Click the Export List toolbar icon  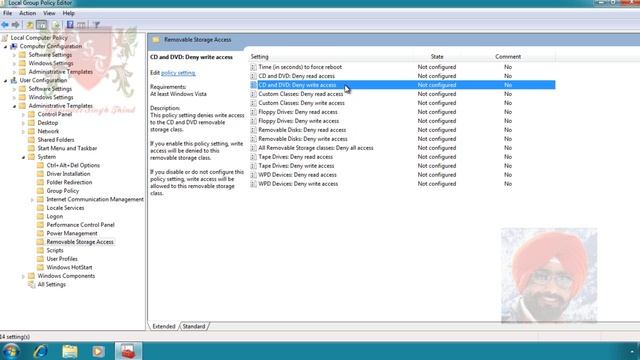(x=56, y=25)
